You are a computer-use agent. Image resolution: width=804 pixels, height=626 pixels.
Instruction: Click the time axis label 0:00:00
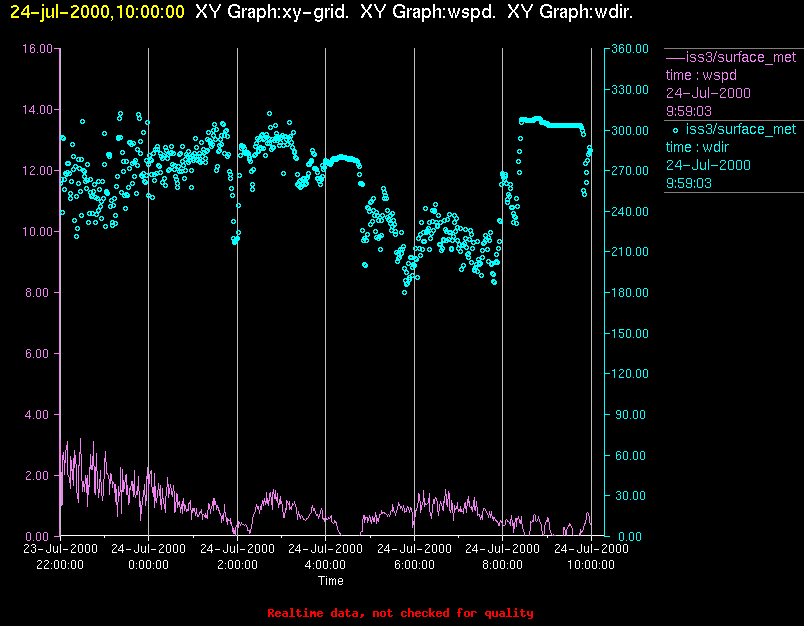(x=148, y=565)
